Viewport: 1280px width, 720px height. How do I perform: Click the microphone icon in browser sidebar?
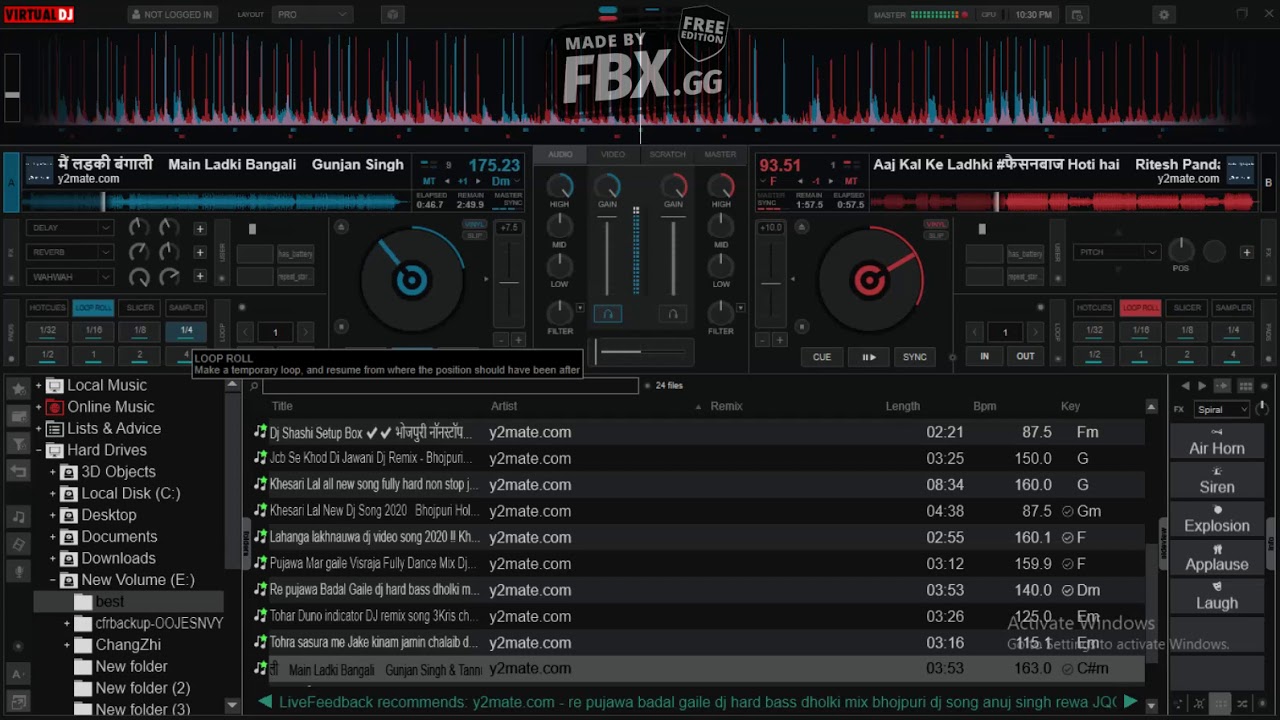18,572
